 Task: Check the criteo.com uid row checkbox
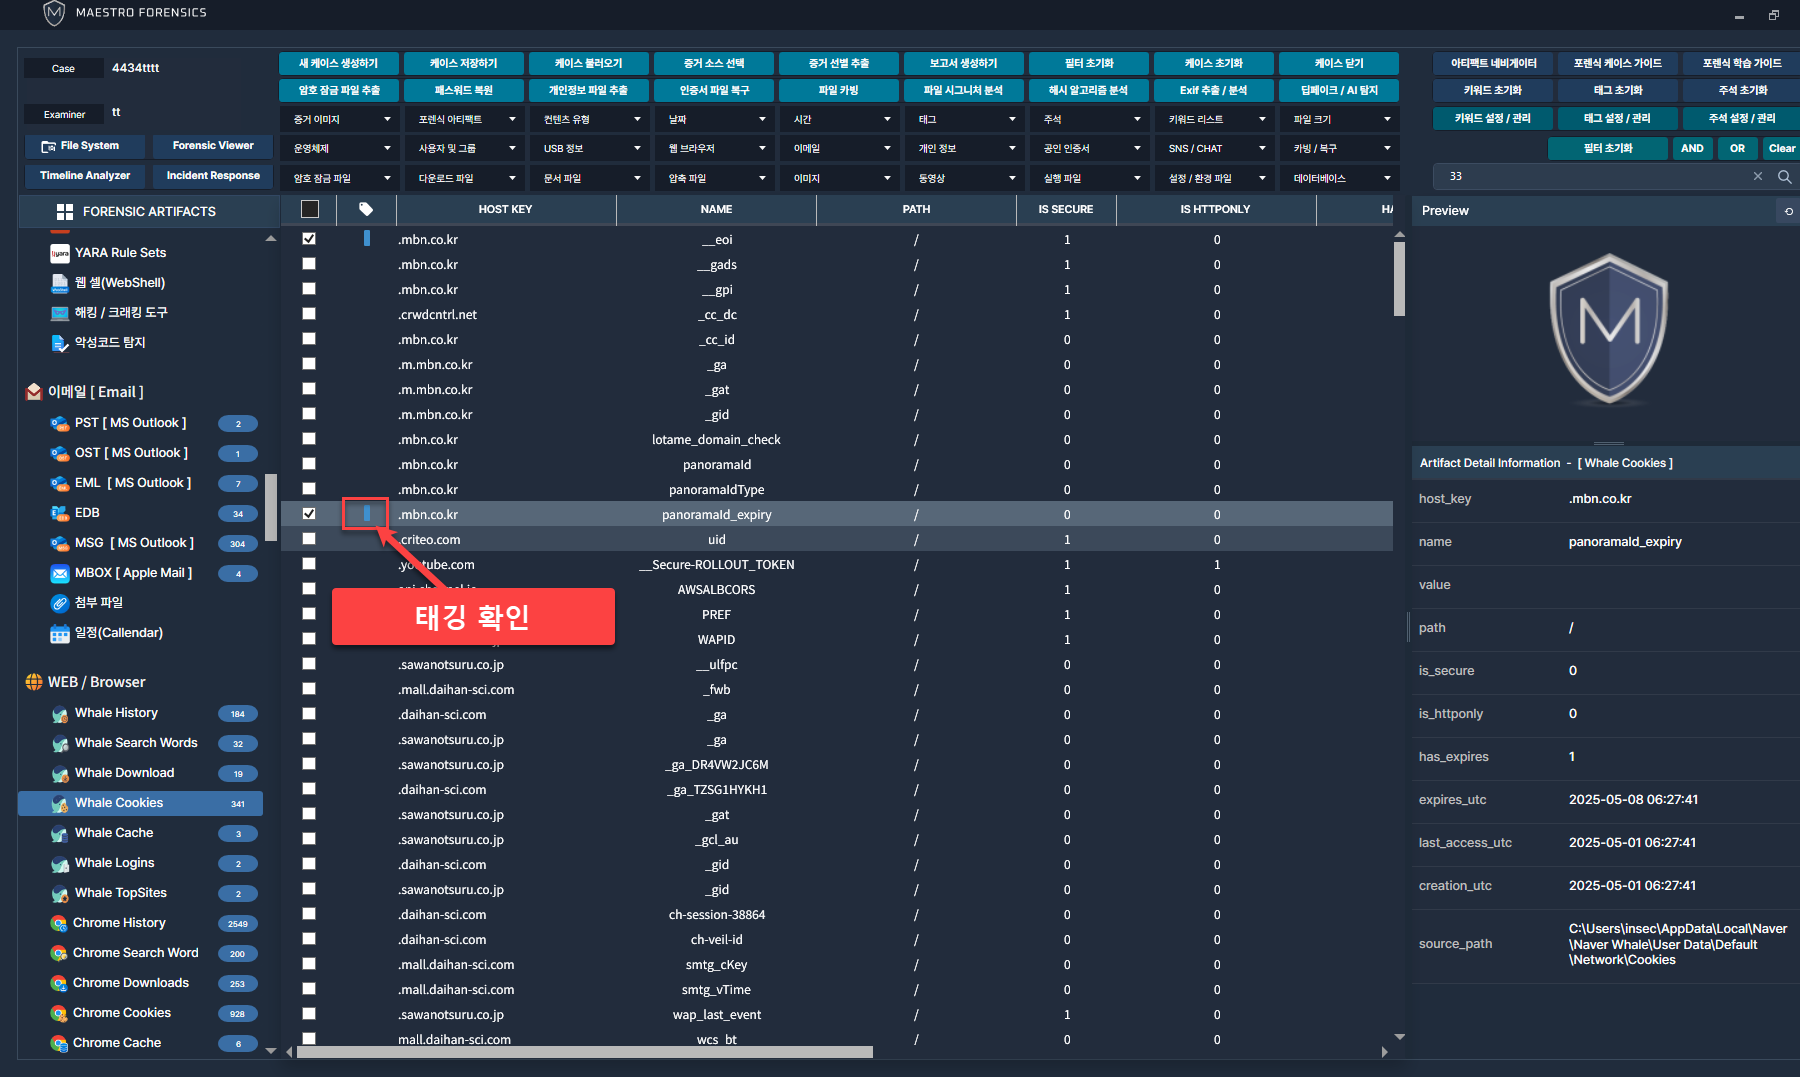(309, 539)
